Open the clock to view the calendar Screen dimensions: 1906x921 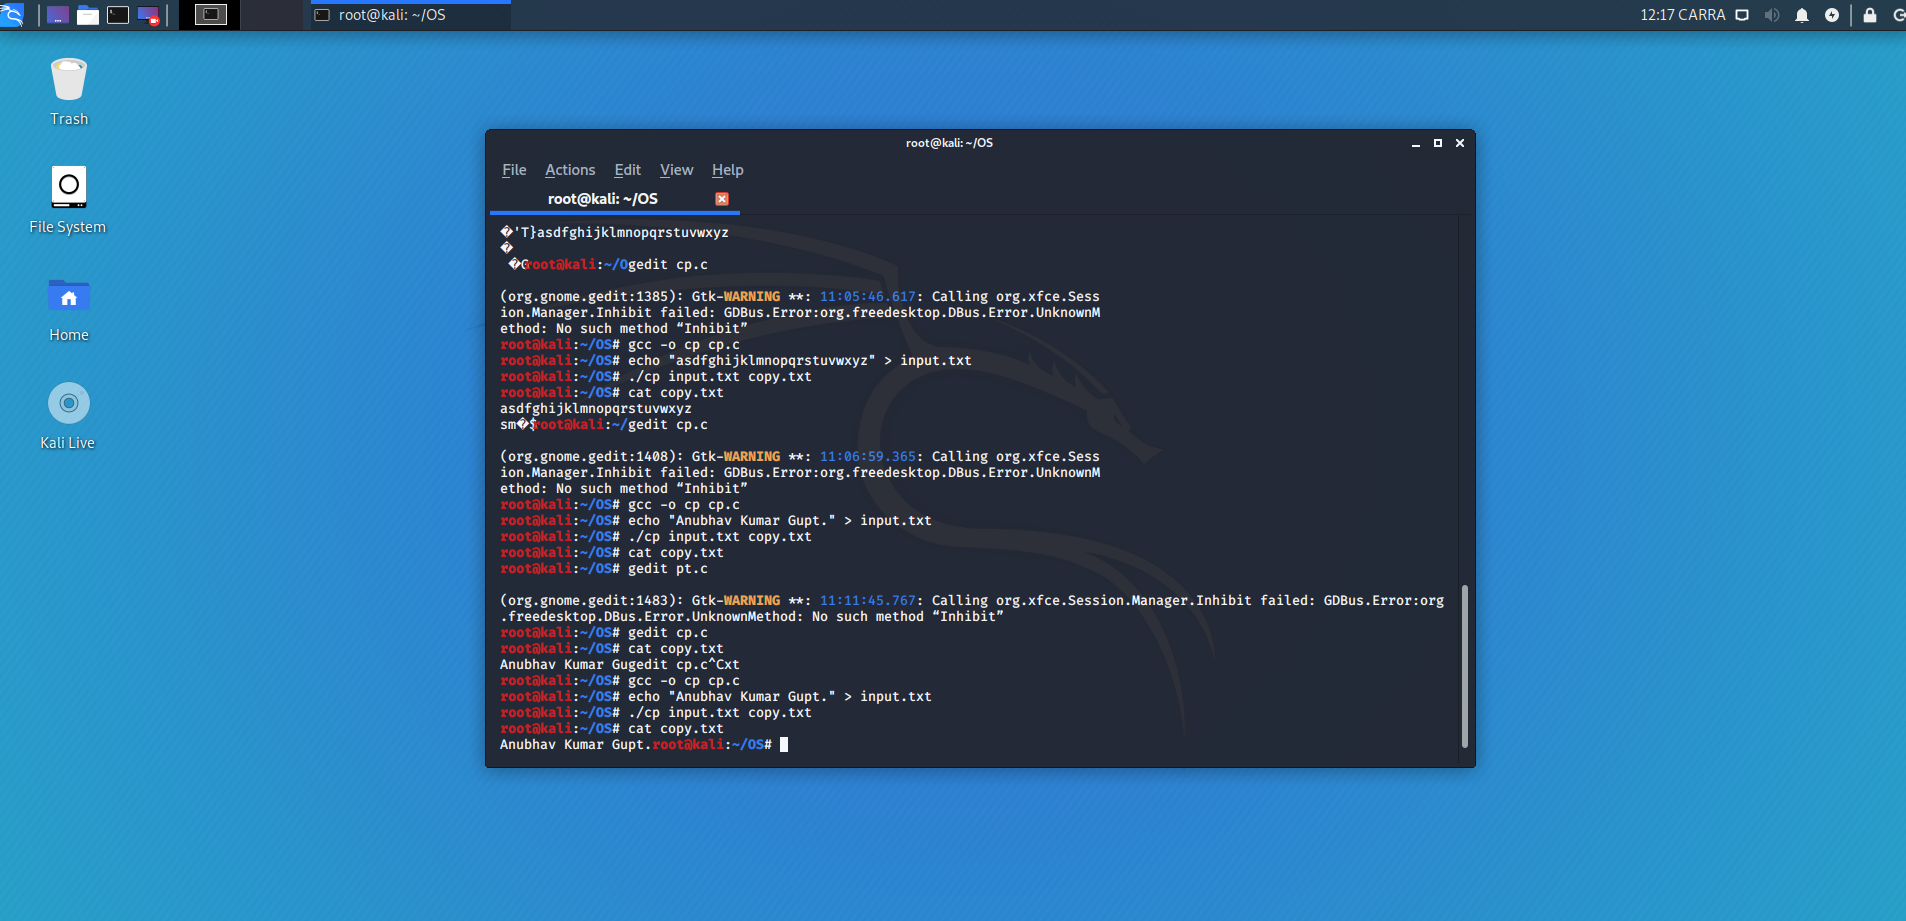pyautogui.click(x=1682, y=15)
